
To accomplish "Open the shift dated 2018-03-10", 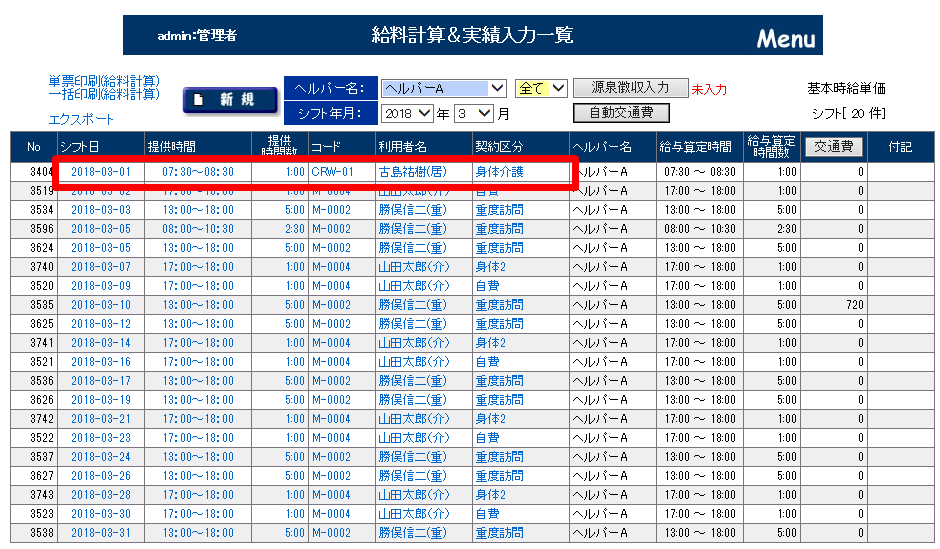I will [x=100, y=305].
